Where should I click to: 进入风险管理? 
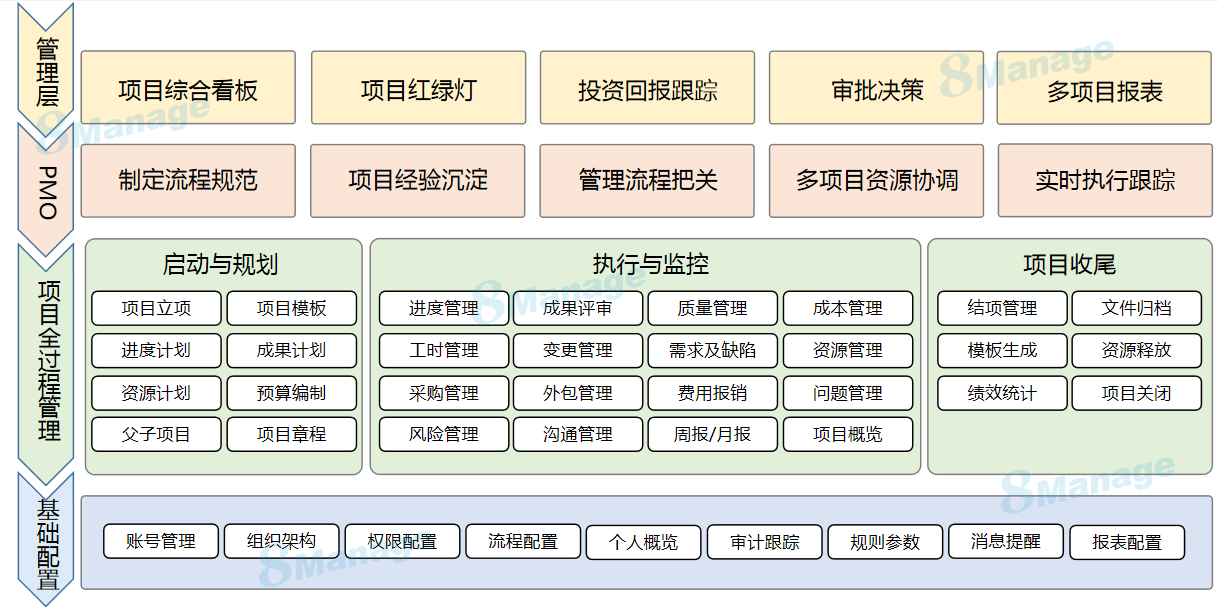point(444,434)
